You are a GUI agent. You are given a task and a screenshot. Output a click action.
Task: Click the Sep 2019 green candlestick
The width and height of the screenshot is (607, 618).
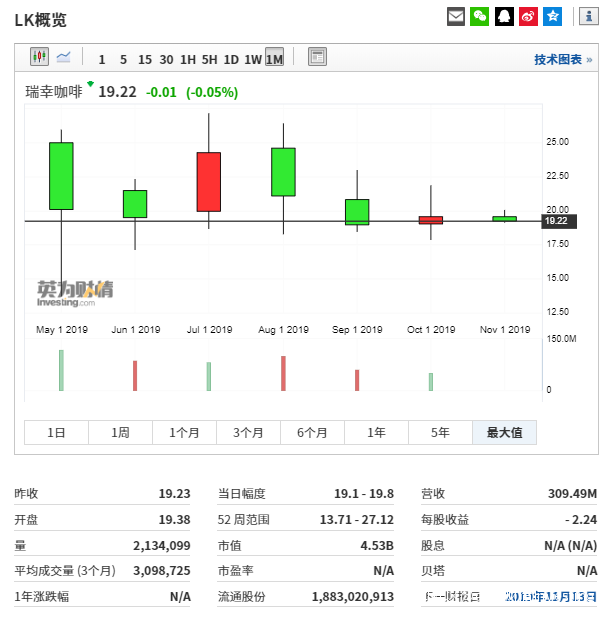357,212
